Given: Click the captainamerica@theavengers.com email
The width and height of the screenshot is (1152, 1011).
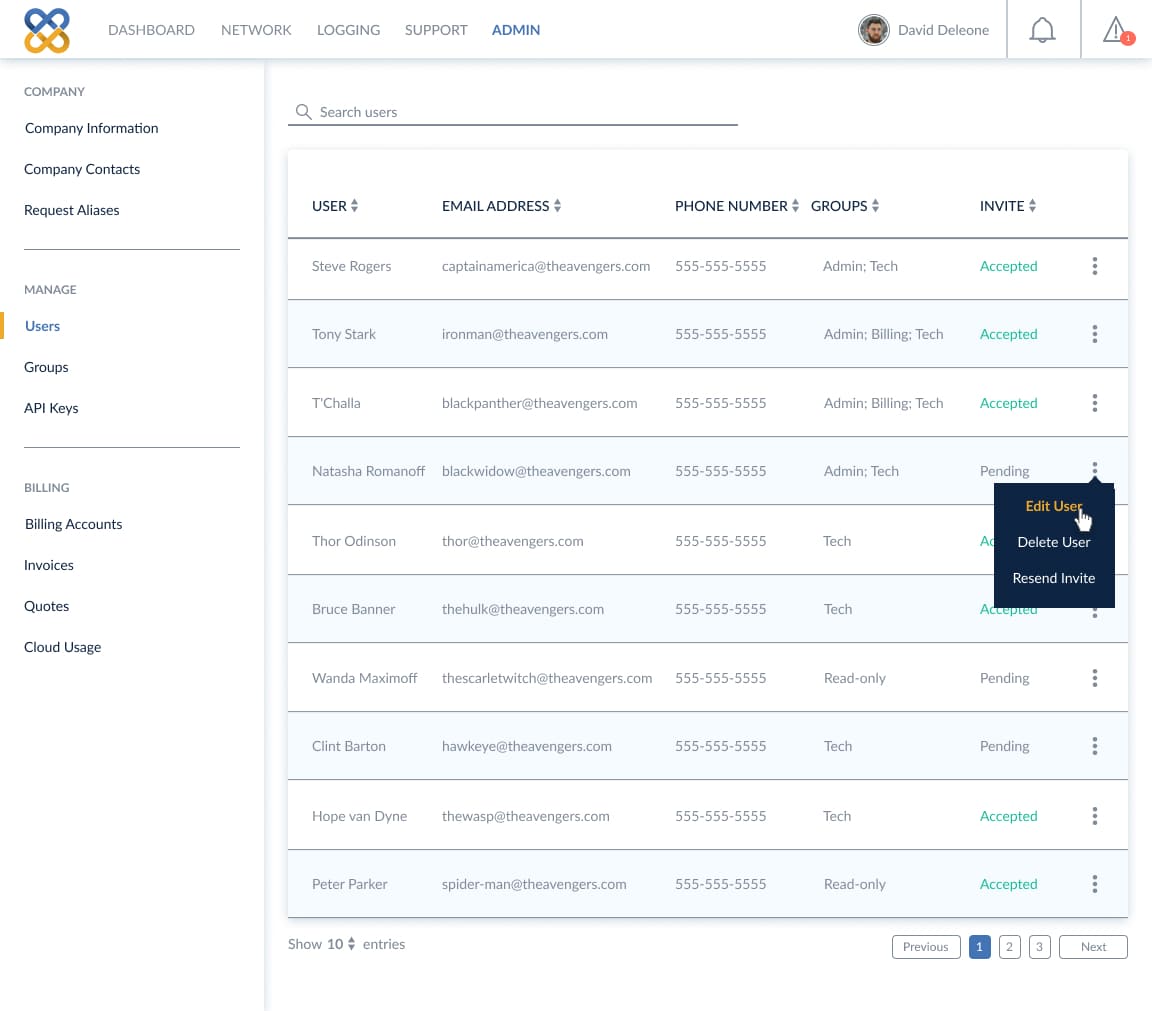Looking at the screenshot, I should [546, 266].
